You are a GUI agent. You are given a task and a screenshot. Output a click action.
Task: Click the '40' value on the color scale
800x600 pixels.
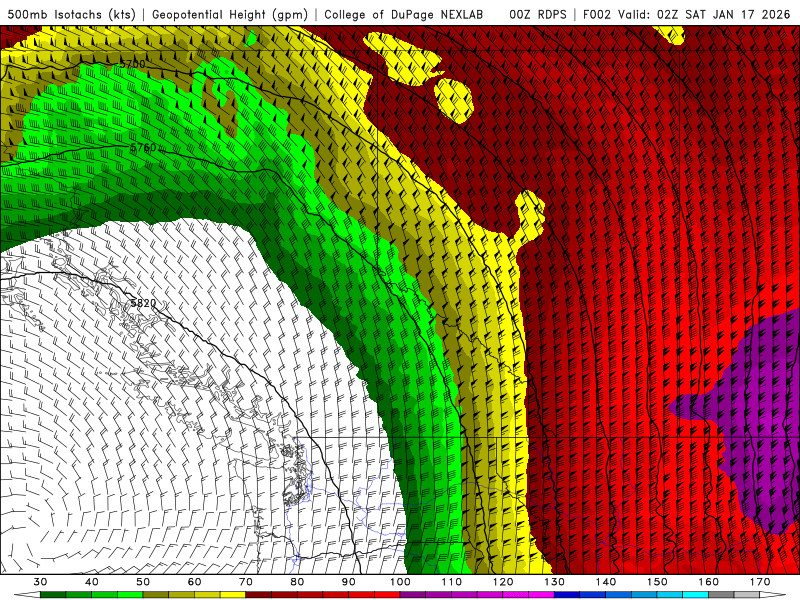coord(92,582)
